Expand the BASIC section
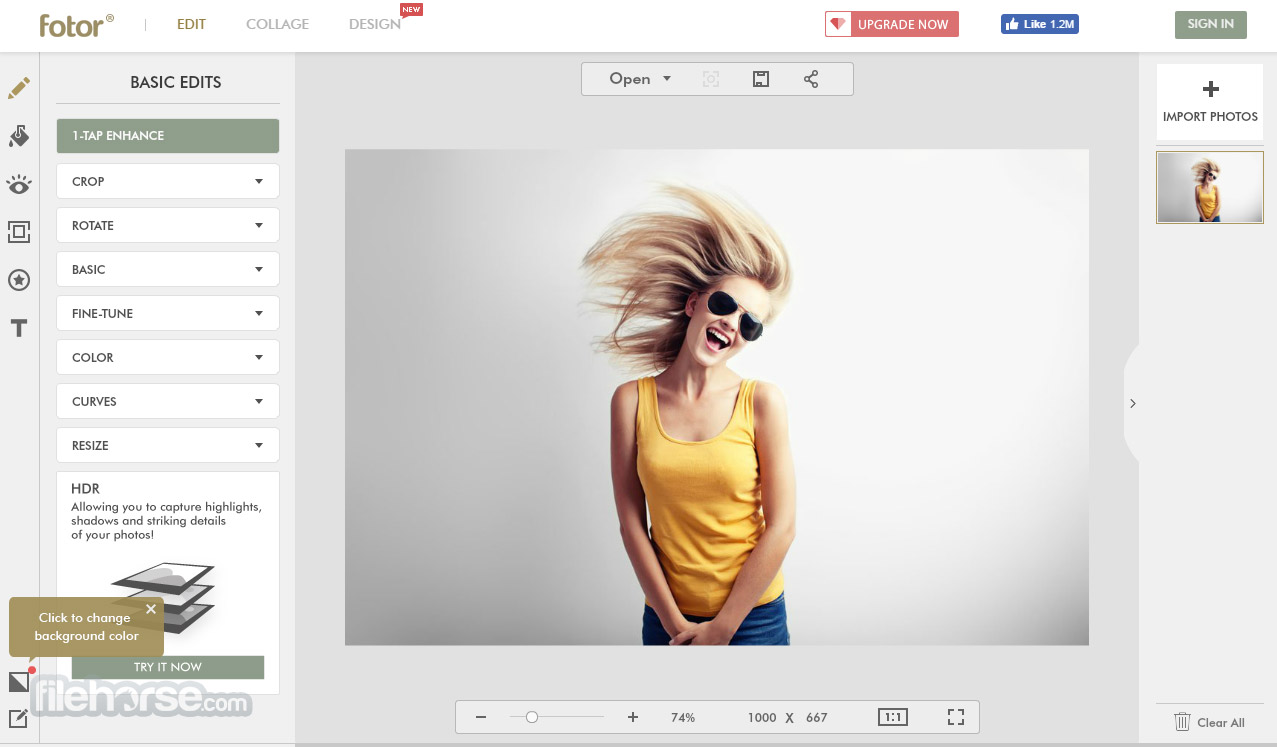 coord(168,269)
